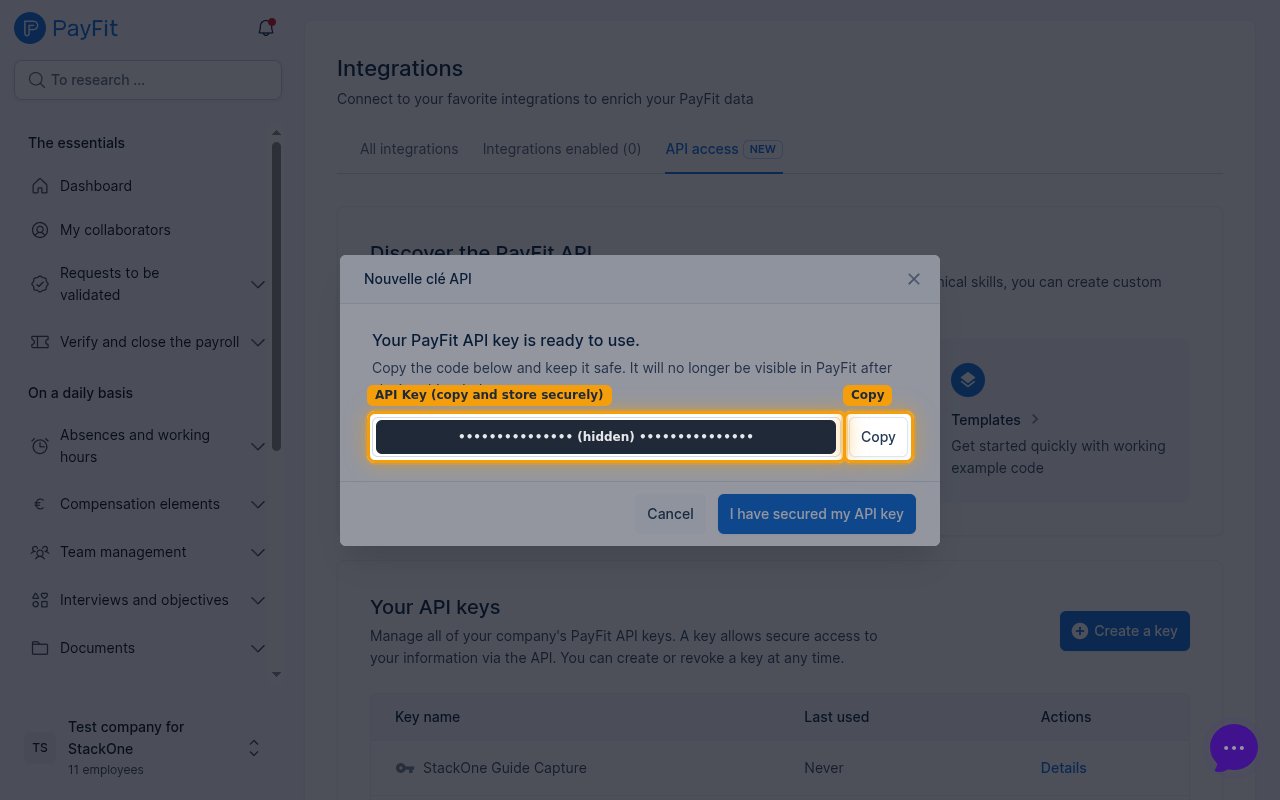Click the PayFit logo icon
The height and width of the screenshot is (800, 1280).
pos(30,28)
